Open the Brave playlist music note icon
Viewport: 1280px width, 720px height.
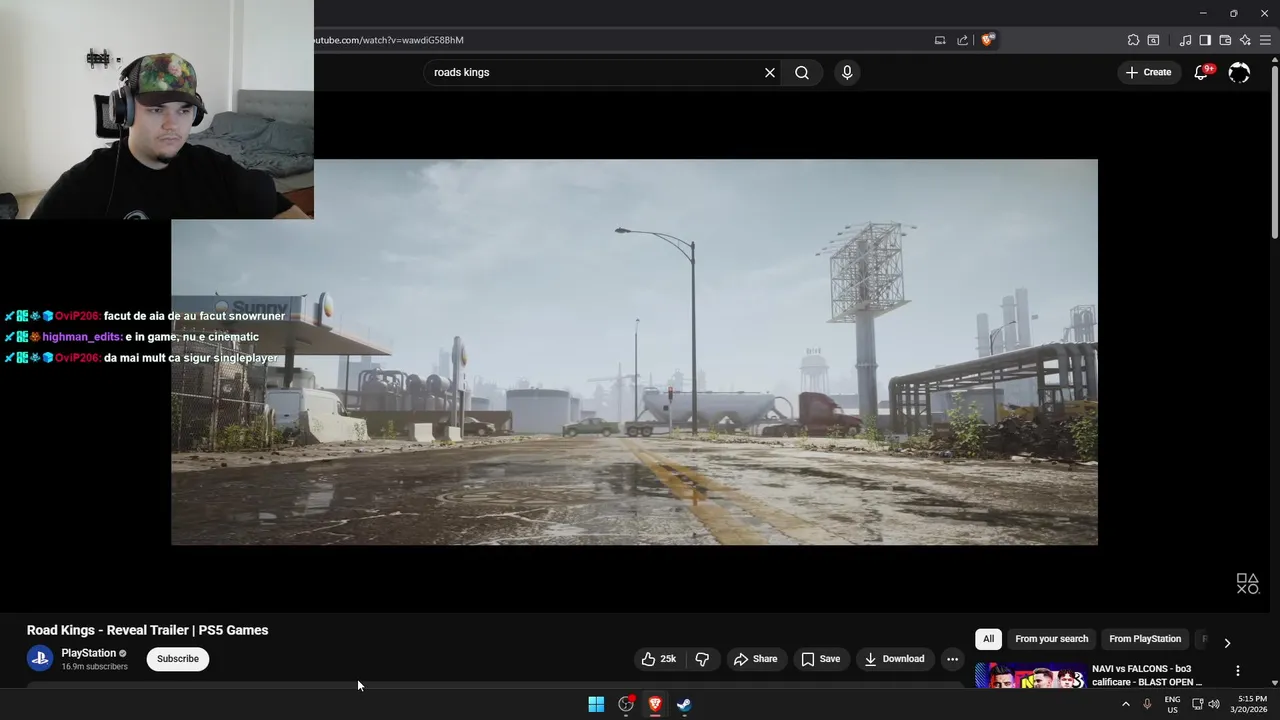coord(1185,40)
